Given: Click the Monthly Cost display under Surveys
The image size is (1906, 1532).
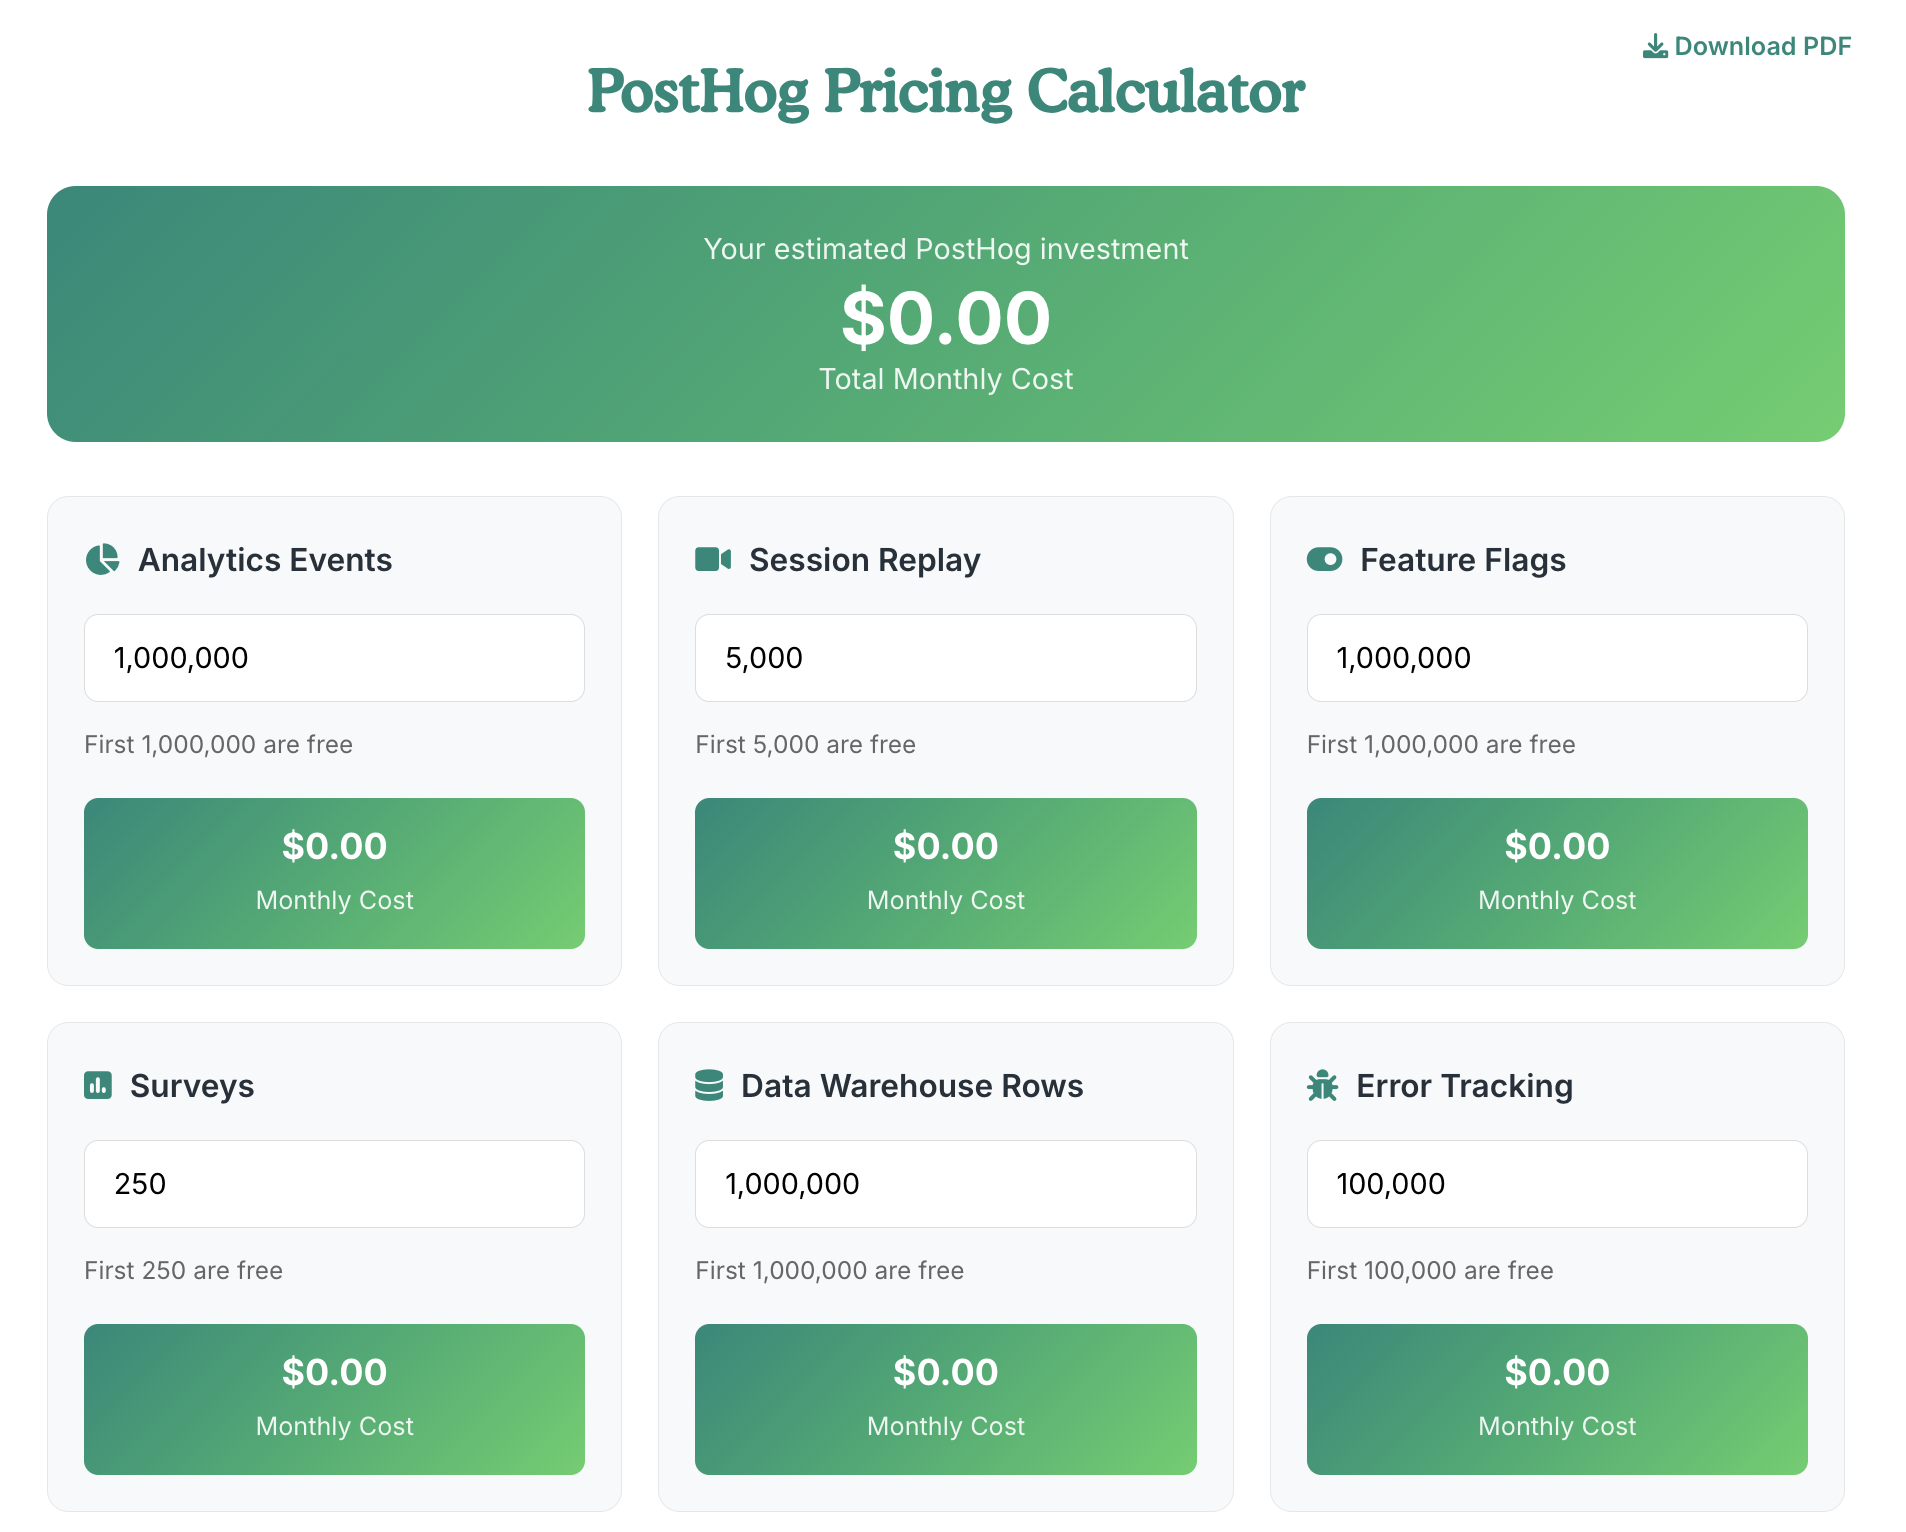Looking at the screenshot, I should pyautogui.click(x=334, y=1399).
